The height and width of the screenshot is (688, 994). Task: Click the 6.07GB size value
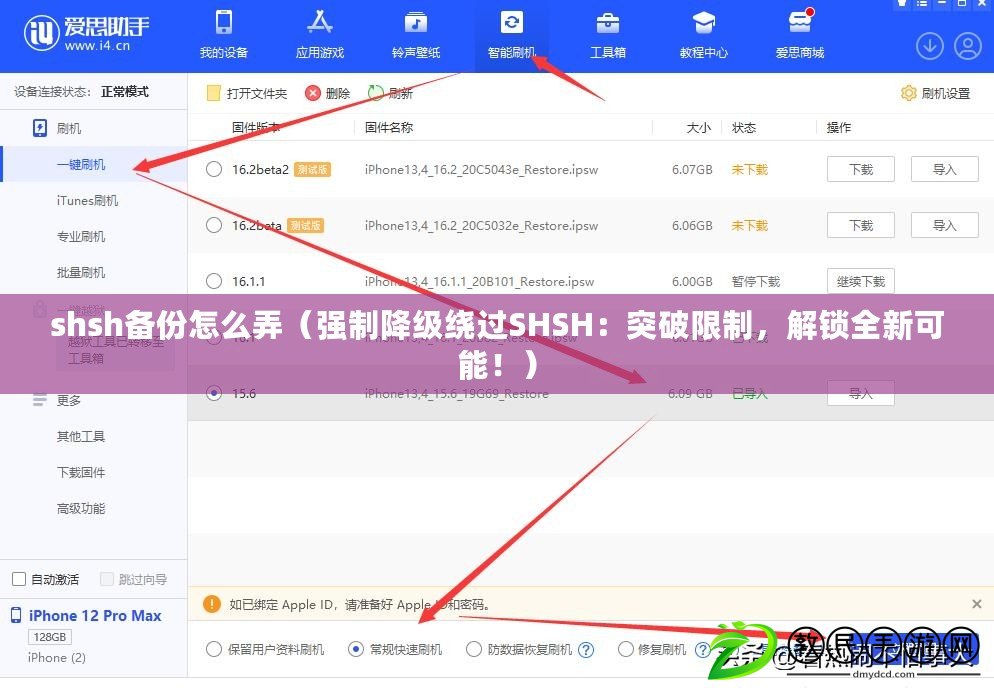coord(692,169)
